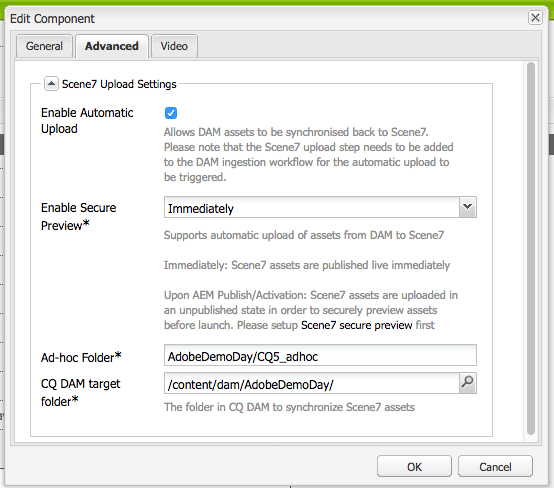Image resolution: width=554 pixels, height=488 pixels.
Task: Browse CQ DAM target folder with magnifier icon
Action: 467,383
